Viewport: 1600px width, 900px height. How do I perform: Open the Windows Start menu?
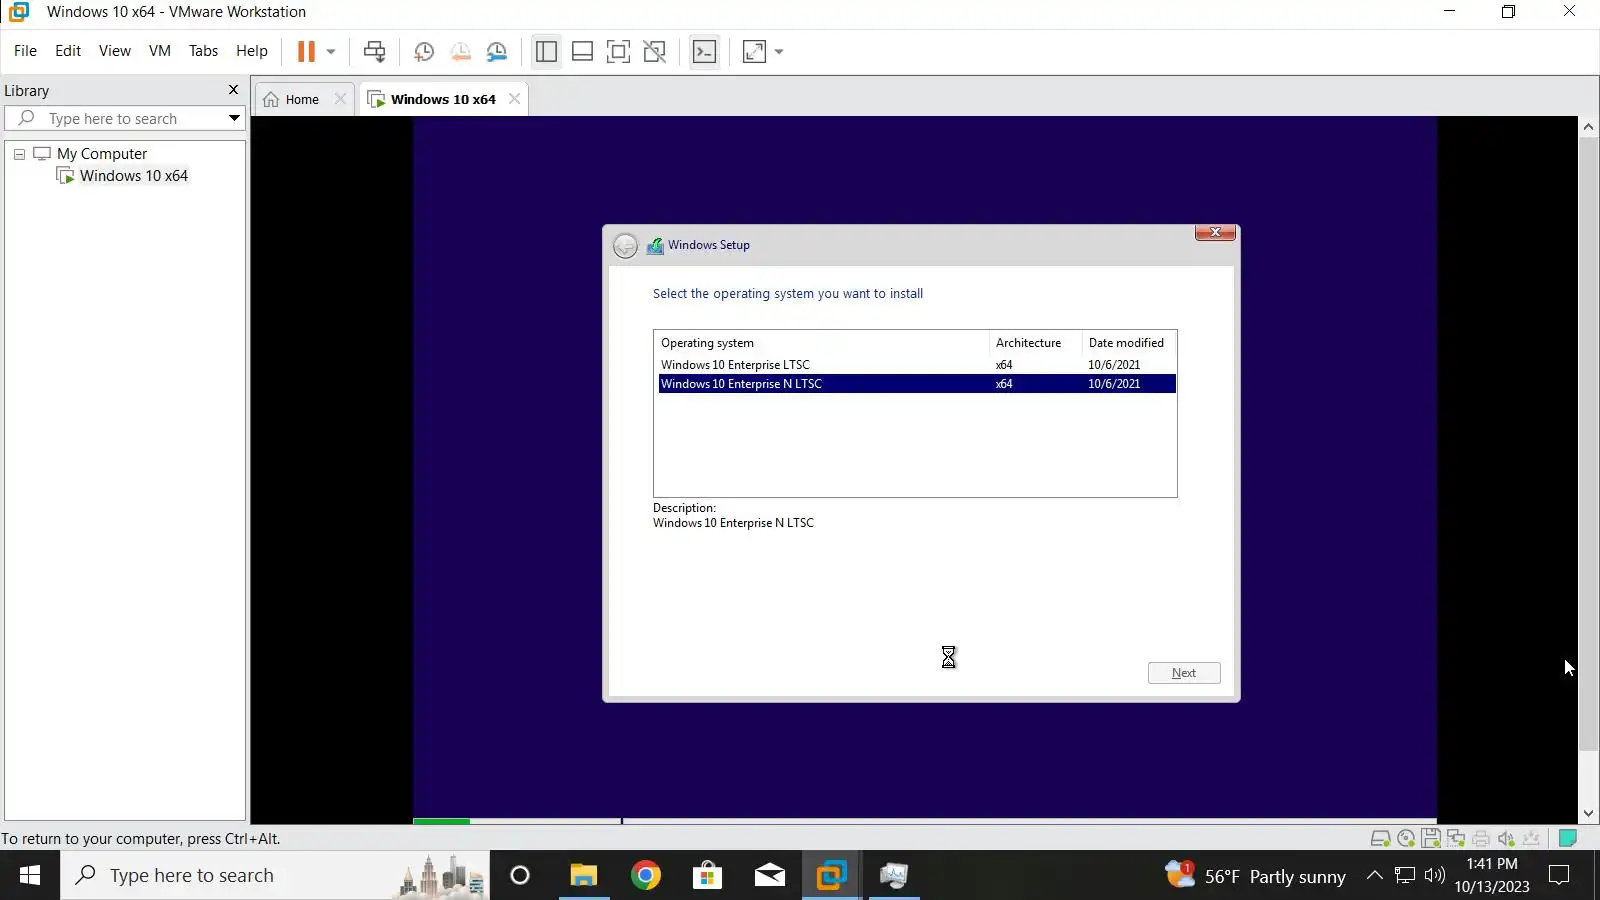click(x=30, y=876)
